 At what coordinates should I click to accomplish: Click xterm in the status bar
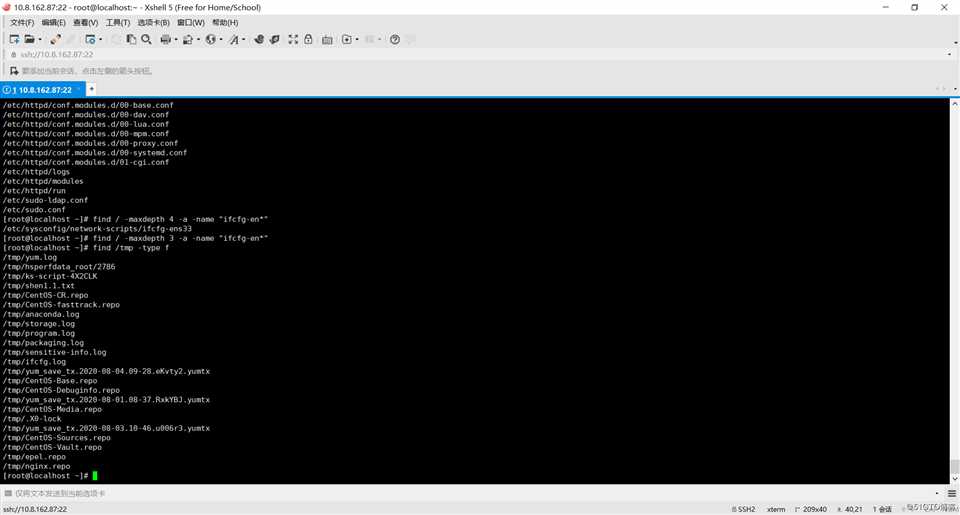[x=776, y=509]
